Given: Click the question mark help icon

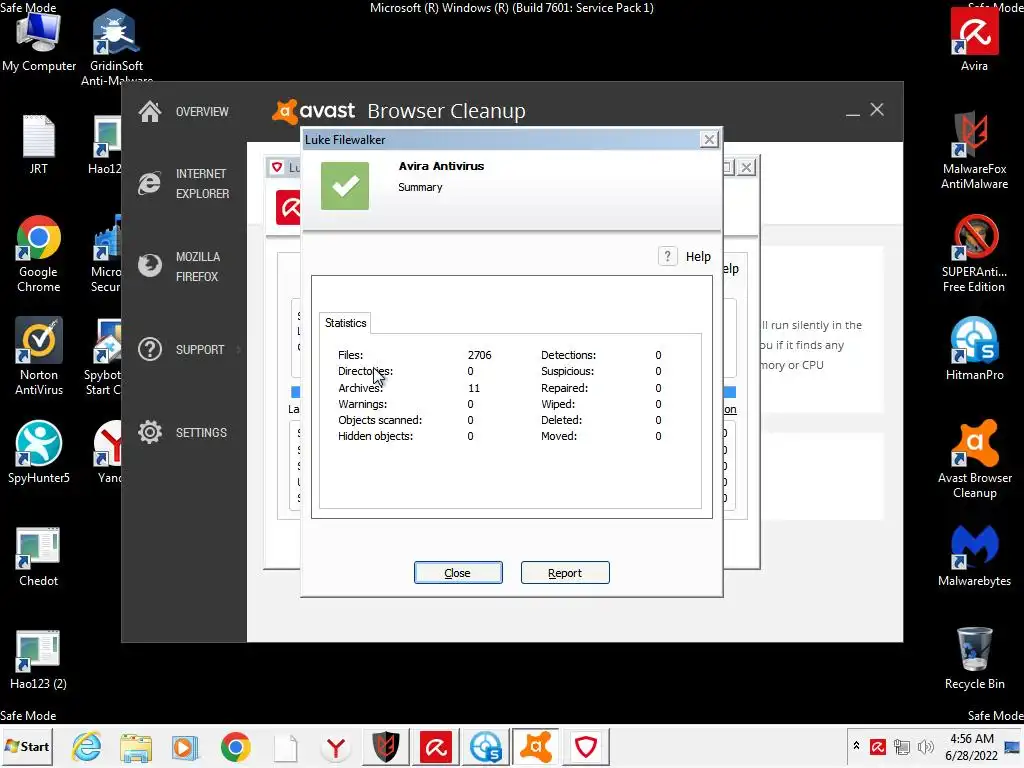Looking at the screenshot, I should pos(667,257).
